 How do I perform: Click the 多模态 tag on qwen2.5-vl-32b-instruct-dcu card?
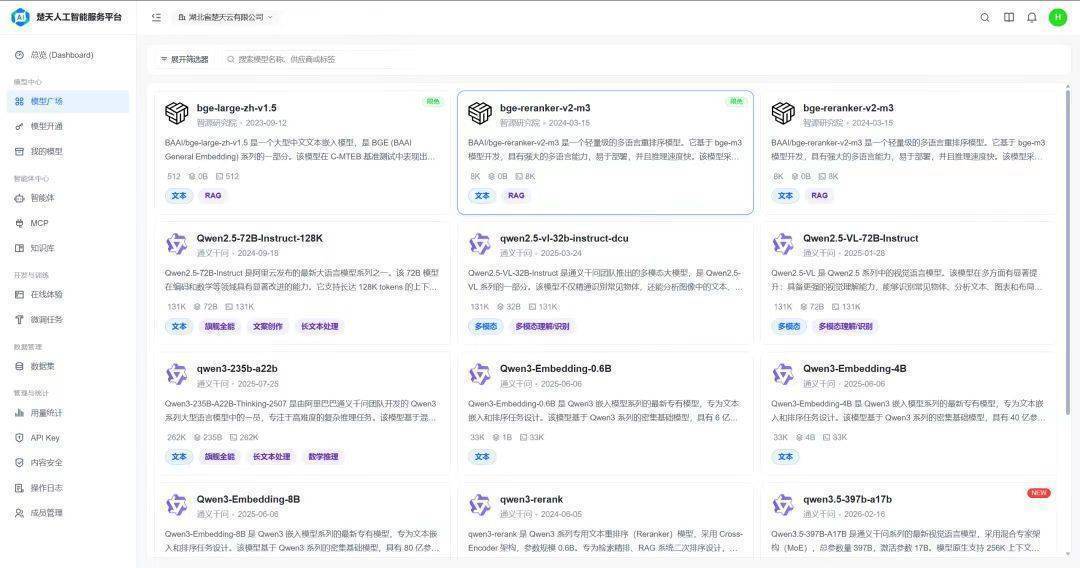coord(485,326)
